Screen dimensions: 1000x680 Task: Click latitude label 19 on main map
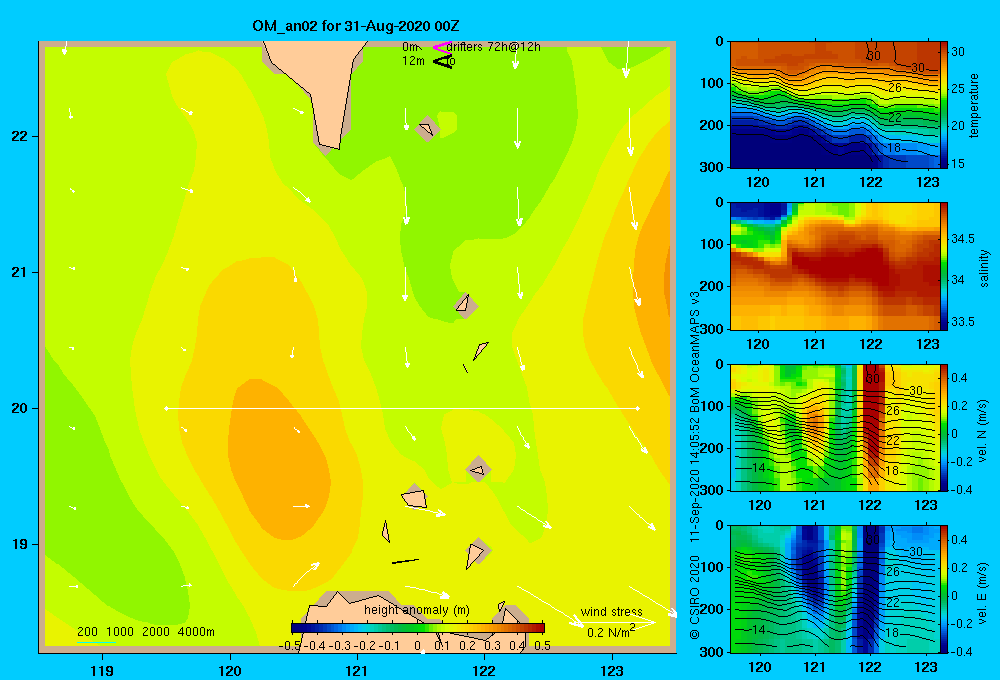[20, 544]
